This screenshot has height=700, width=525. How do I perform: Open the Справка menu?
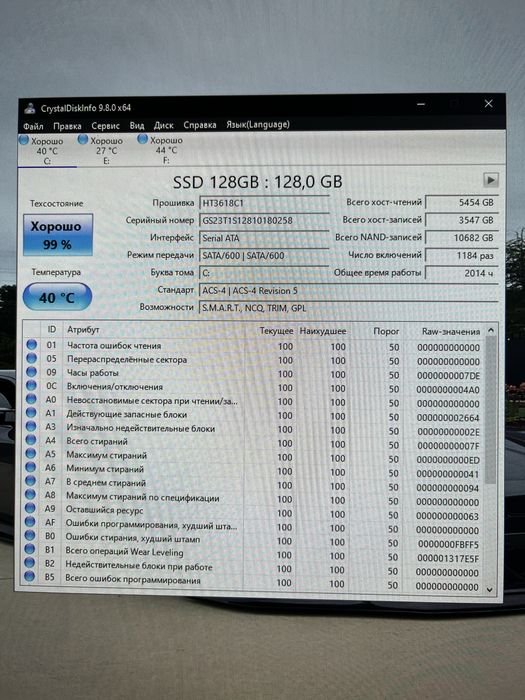point(200,125)
